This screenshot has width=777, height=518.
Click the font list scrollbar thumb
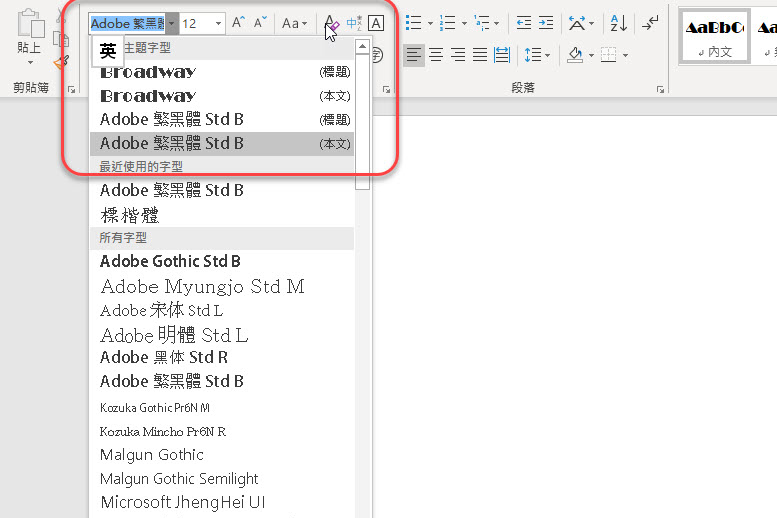point(362,122)
